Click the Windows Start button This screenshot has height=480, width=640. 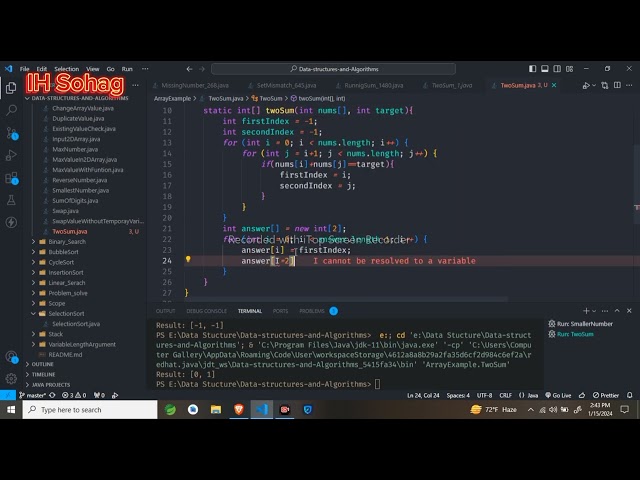point(11,409)
